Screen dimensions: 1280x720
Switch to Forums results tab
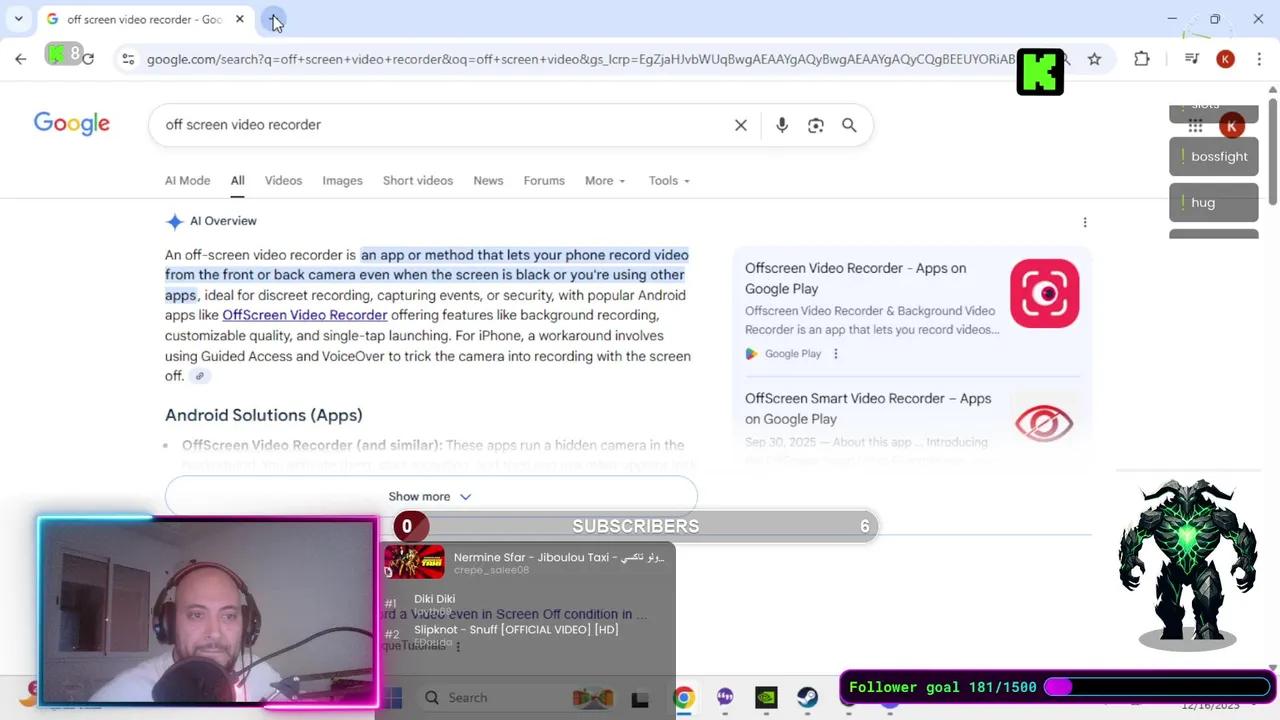pyautogui.click(x=544, y=181)
